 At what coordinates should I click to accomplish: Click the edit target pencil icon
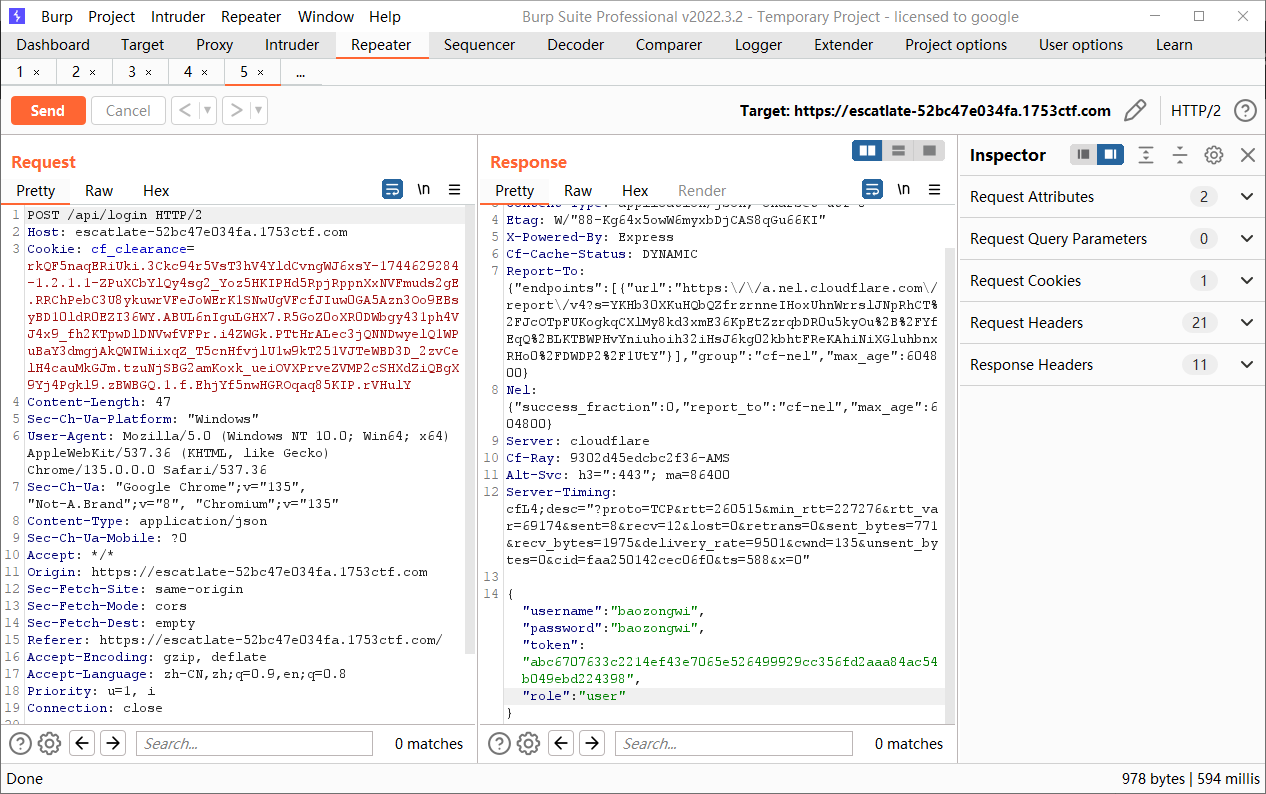[x=1135, y=111]
